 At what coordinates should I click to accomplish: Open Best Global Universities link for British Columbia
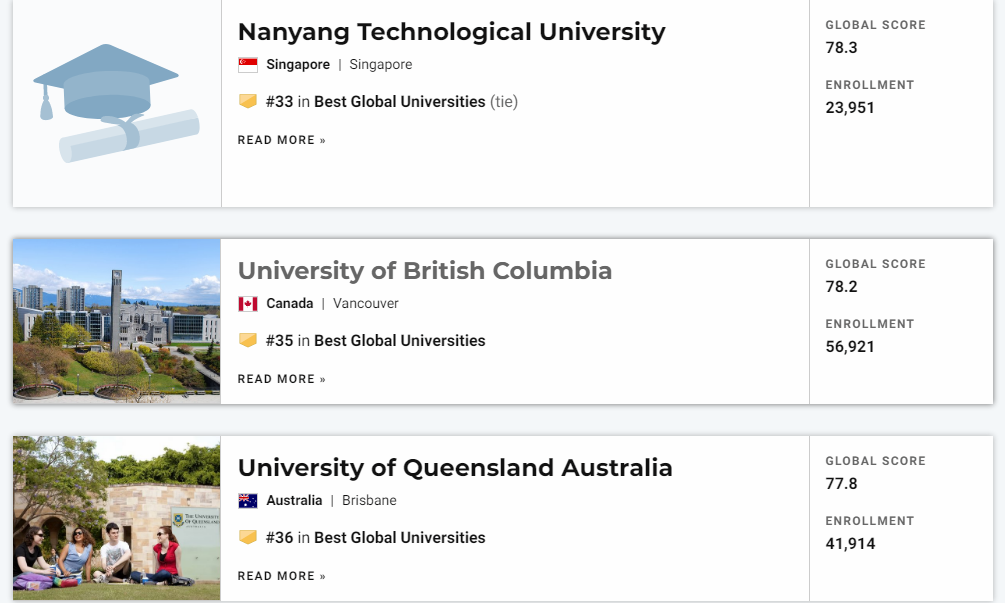coord(399,341)
